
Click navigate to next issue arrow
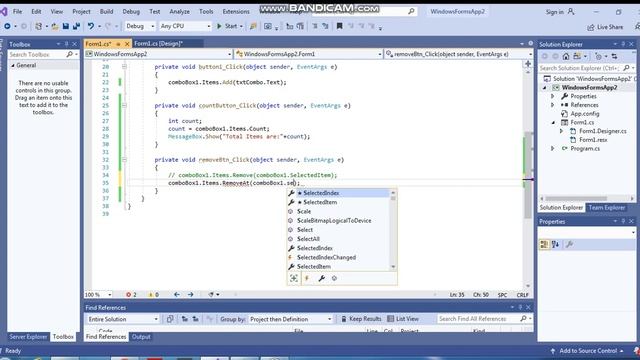click(x=191, y=294)
